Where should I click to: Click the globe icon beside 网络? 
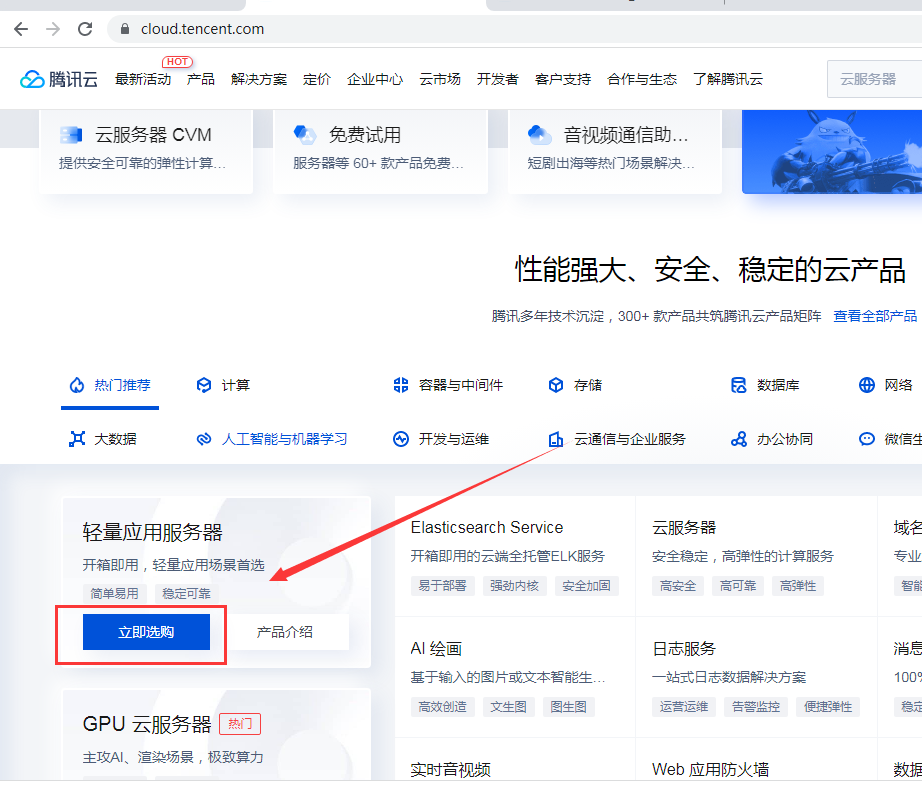(867, 385)
